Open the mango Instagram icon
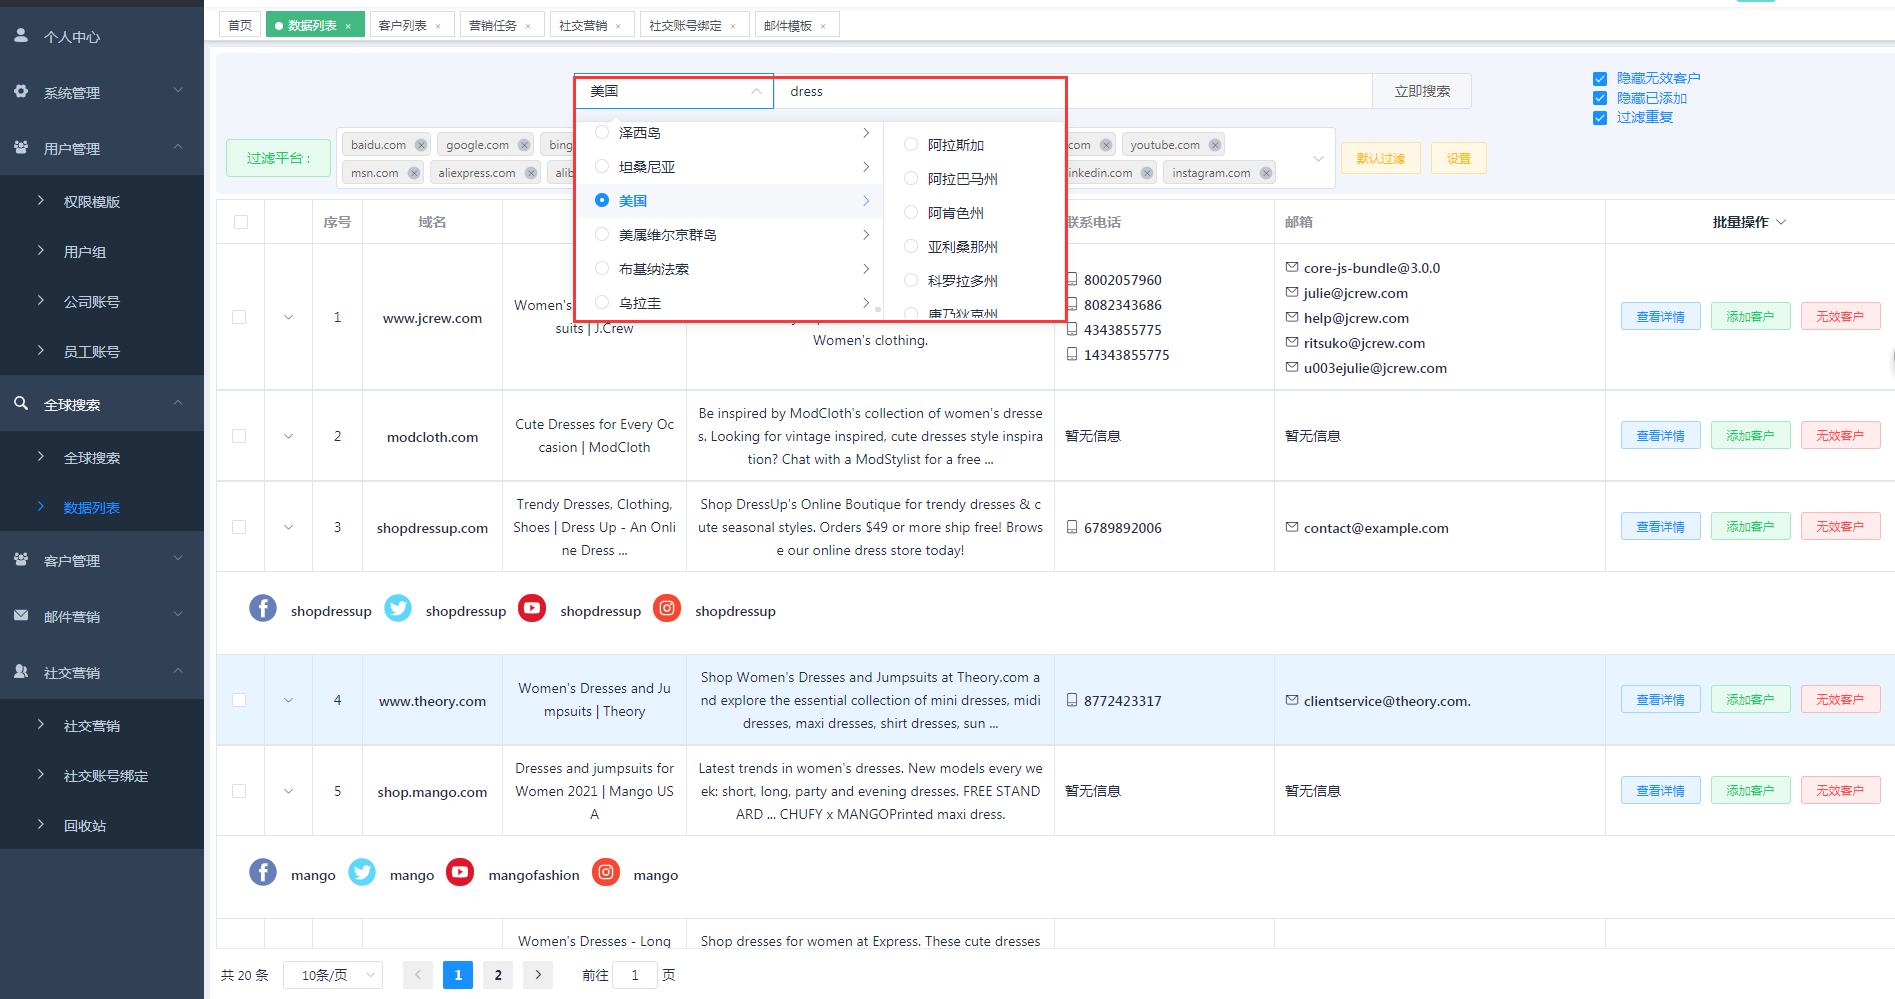Viewport: 1895px width, 999px height. 606,872
